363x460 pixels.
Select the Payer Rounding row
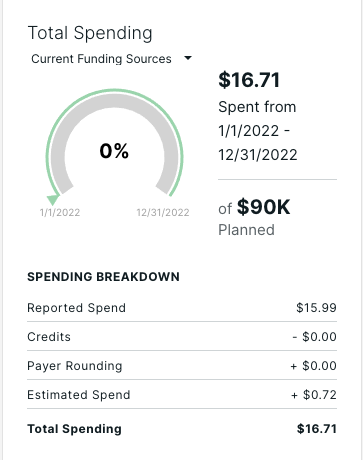pyautogui.click(x=182, y=366)
